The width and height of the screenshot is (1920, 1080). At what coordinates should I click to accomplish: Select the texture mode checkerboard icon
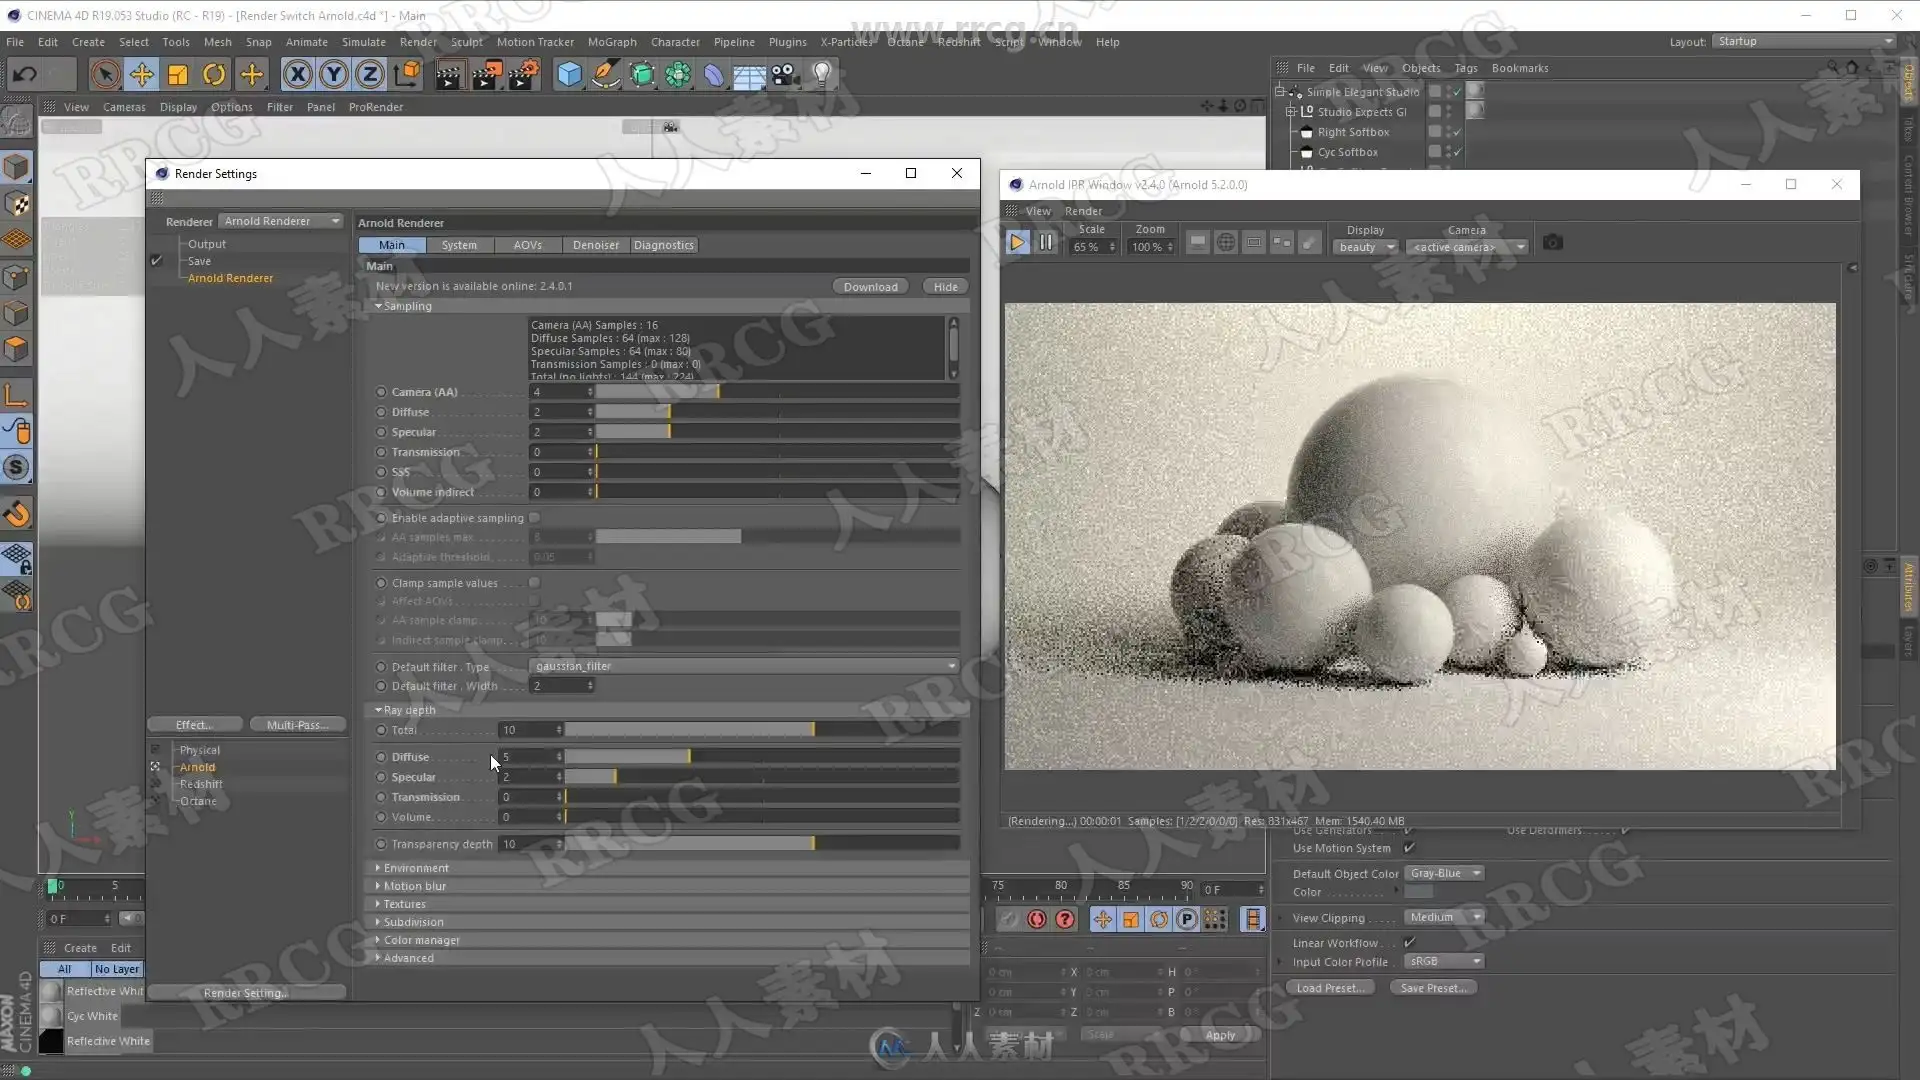pyautogui.click(x=16, y=204)
